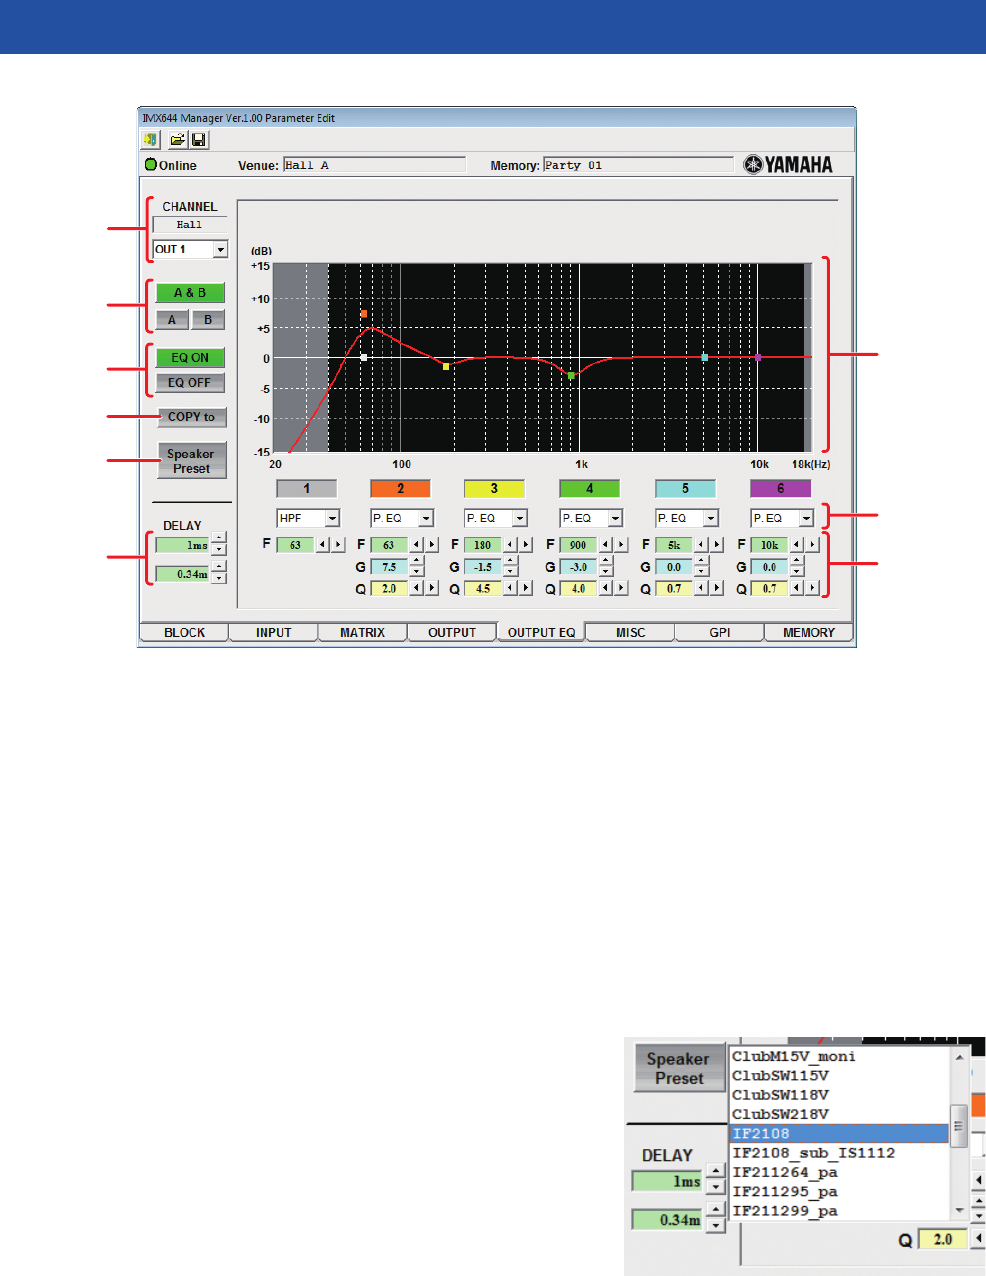Click the cyan band 5 point on graph
The image size is (986, 1276).
click(x=705, y=357)
